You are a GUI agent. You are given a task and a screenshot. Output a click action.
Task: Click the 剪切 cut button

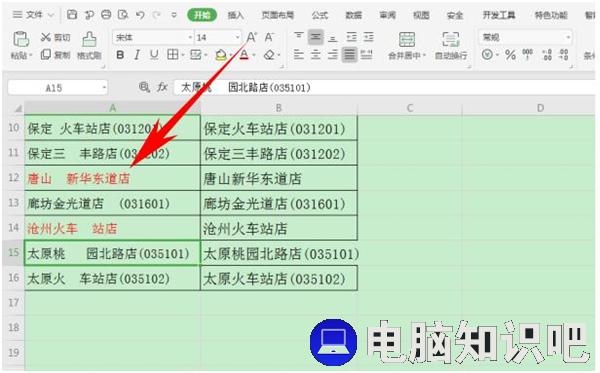pyautogui.click(x=55, y=37)
